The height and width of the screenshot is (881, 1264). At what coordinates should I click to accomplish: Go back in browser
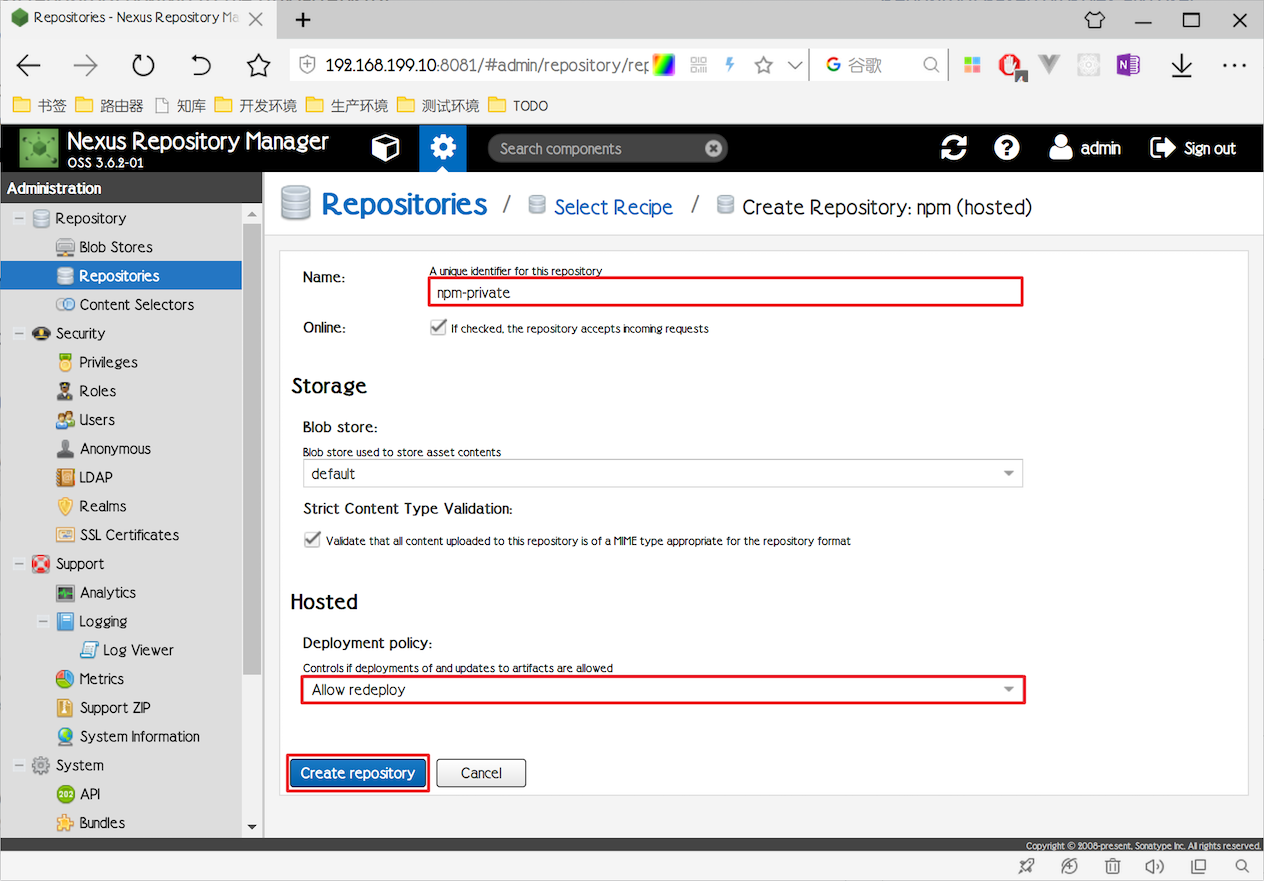point(29,66)
